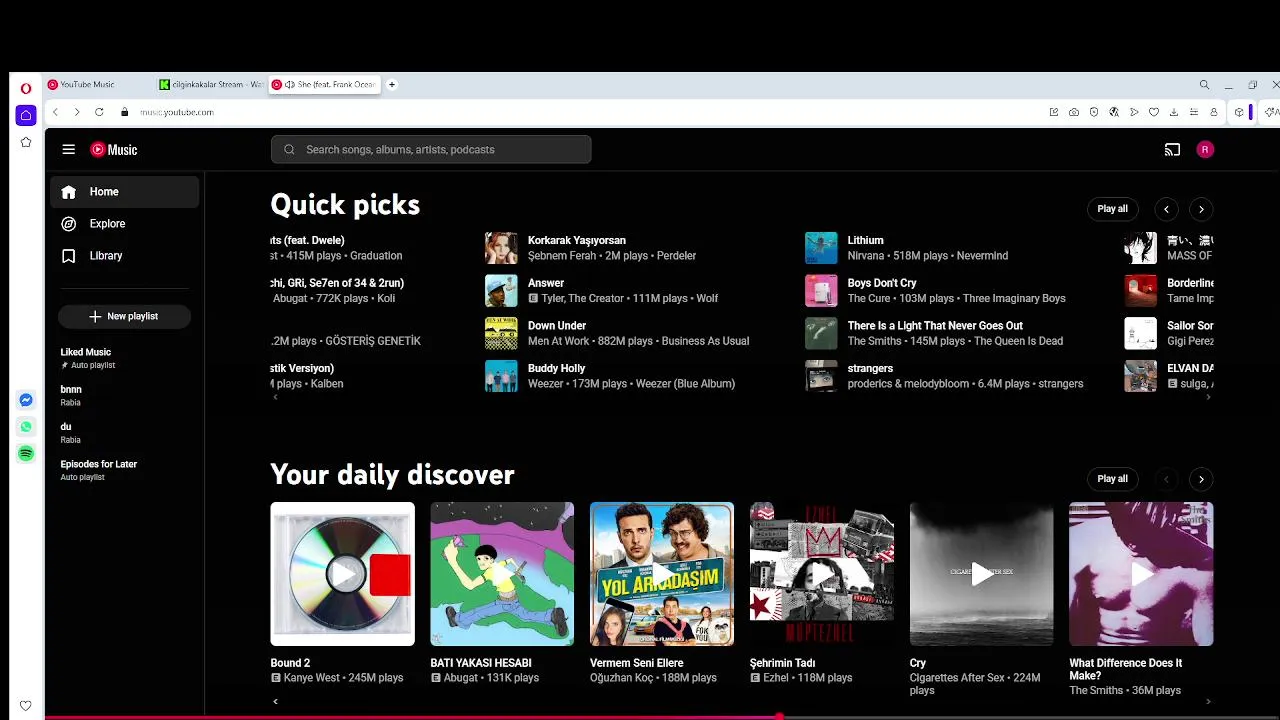
Task: Open the snapshot camera icon in toolbar
Action: [1073, 112]
